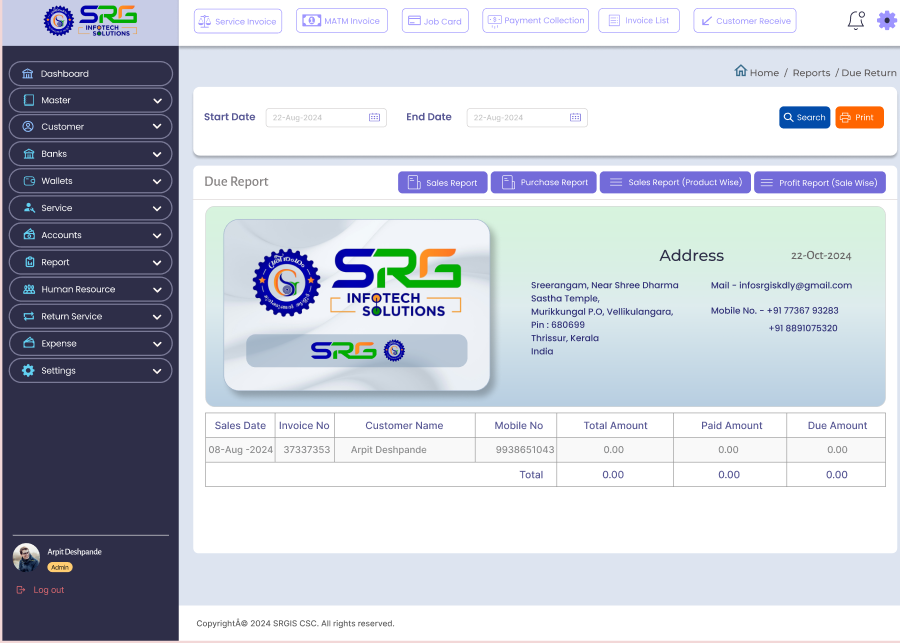The height and width of the screenshot is (643, 900).
Task: Open the Profit Report (Sale Wise) tab
Action: tap(820, 183)
